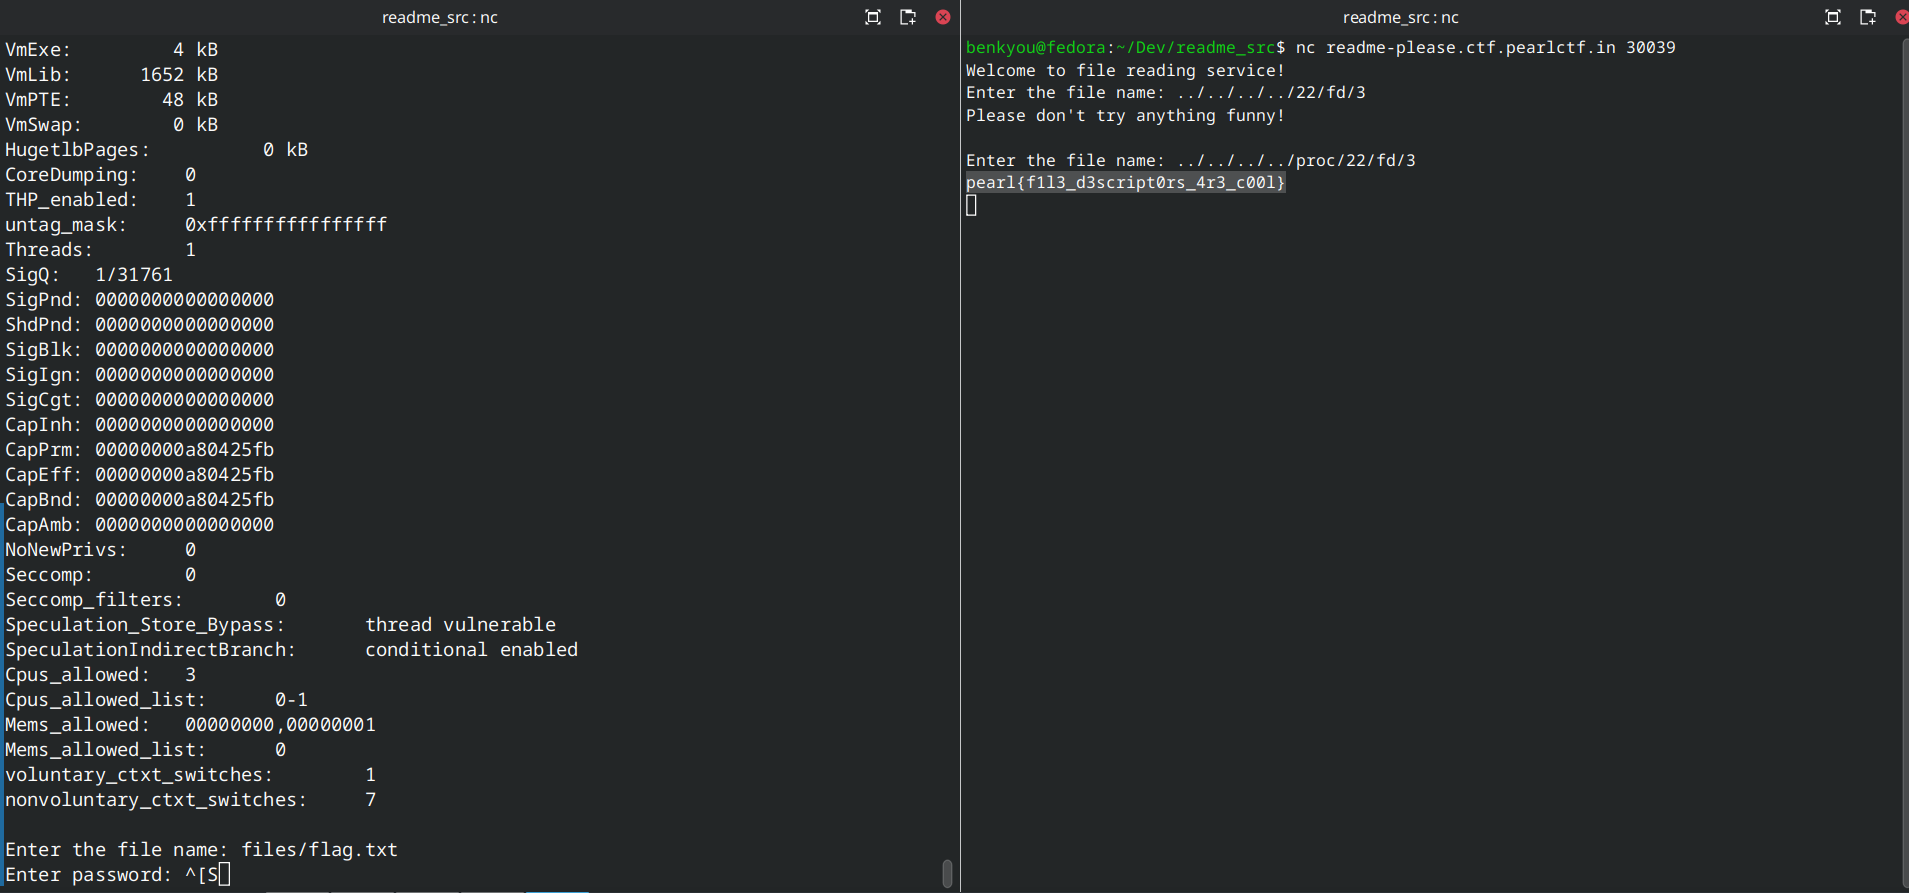Click the left terminal scrollbar handle
Viewport: 1909px width, 893px height.
click(947, 872)
